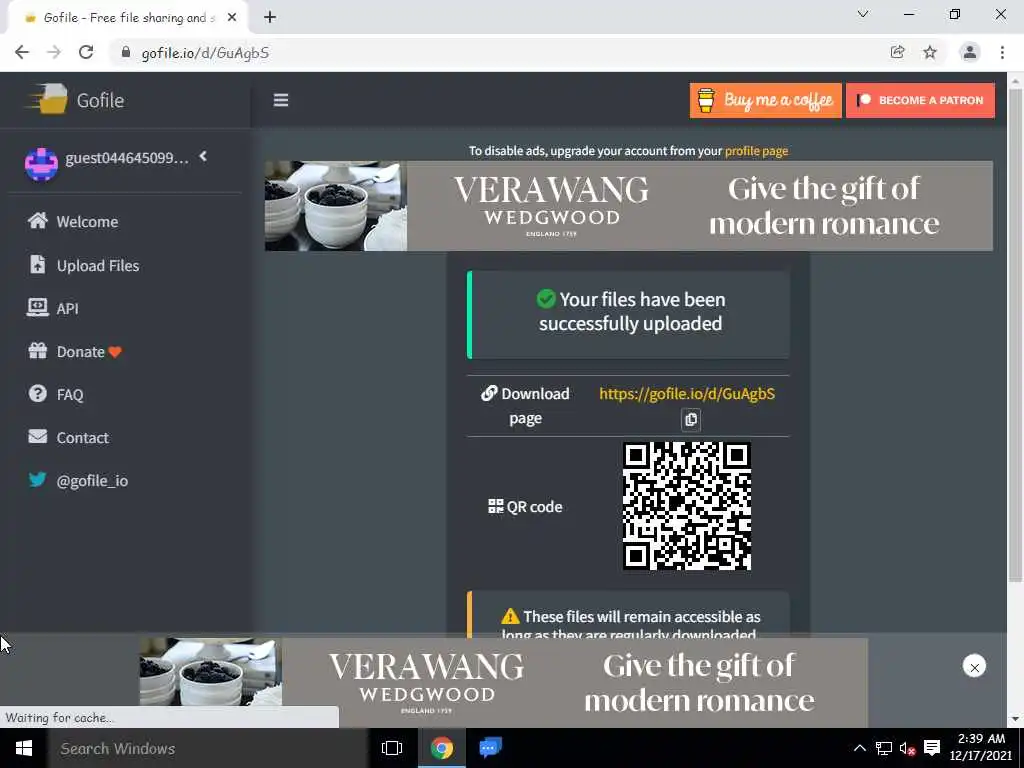Open the Action Center notifications
Screen dimensions: 1024x768
tap(932, 748)
